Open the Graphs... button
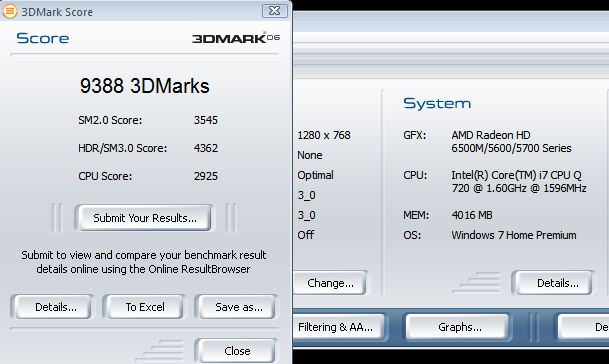The height and width of the screenshot is (364, 609). coord(458,327)
